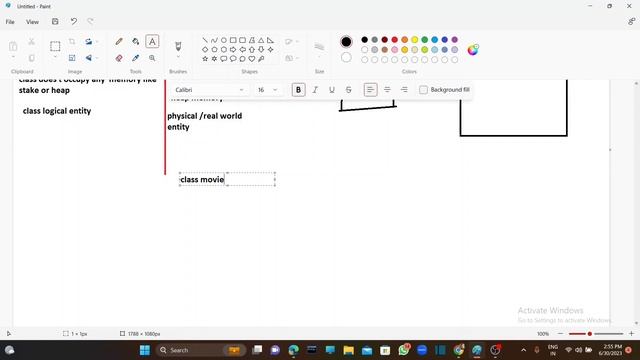Choose the line shape
The image size is (640, 360).
point(205,40)
